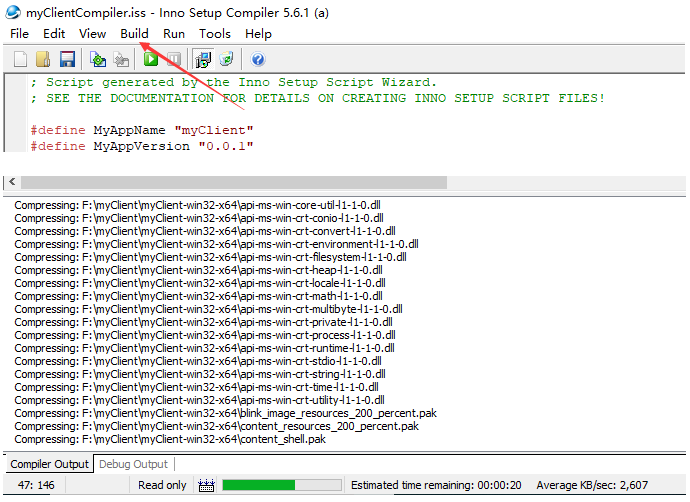Click the Pause toolbar icon
690x502 pixels.
pos(174,59)
